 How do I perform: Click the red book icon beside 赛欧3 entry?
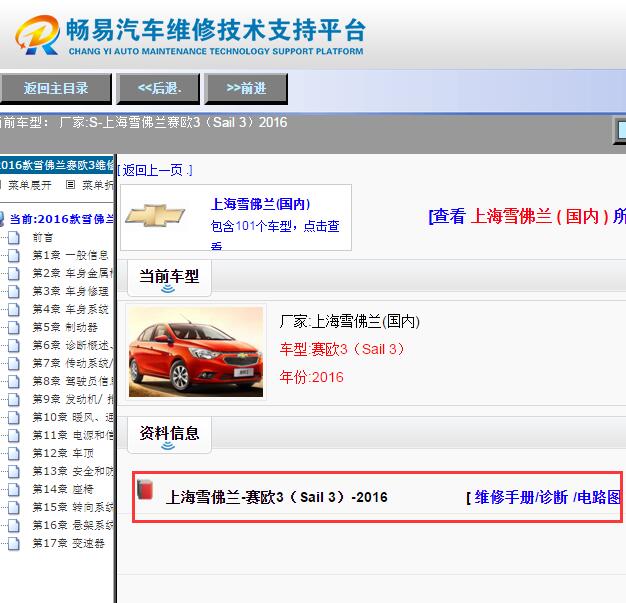[145, 489]
